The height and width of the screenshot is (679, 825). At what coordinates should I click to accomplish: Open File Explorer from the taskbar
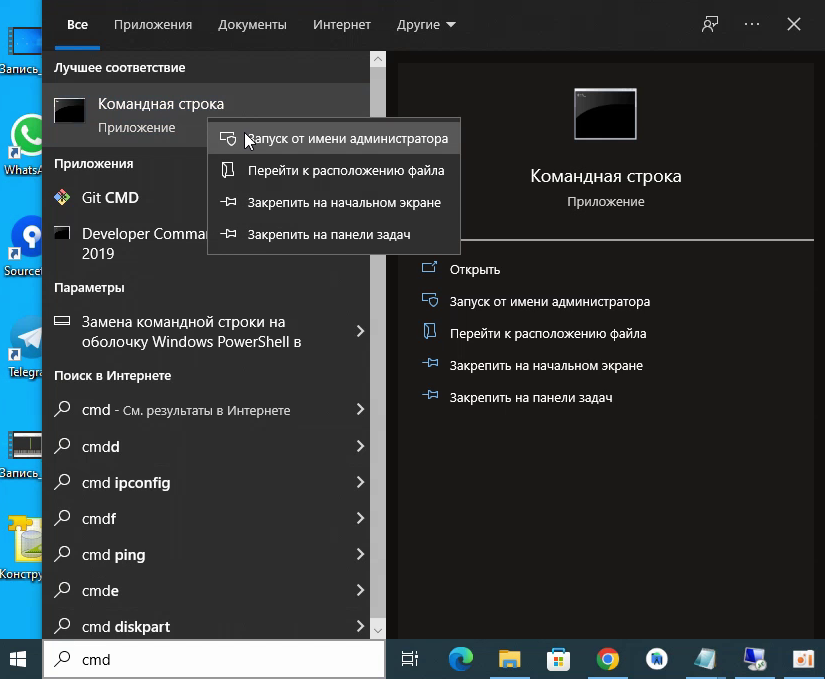click(x=509, y=659)
